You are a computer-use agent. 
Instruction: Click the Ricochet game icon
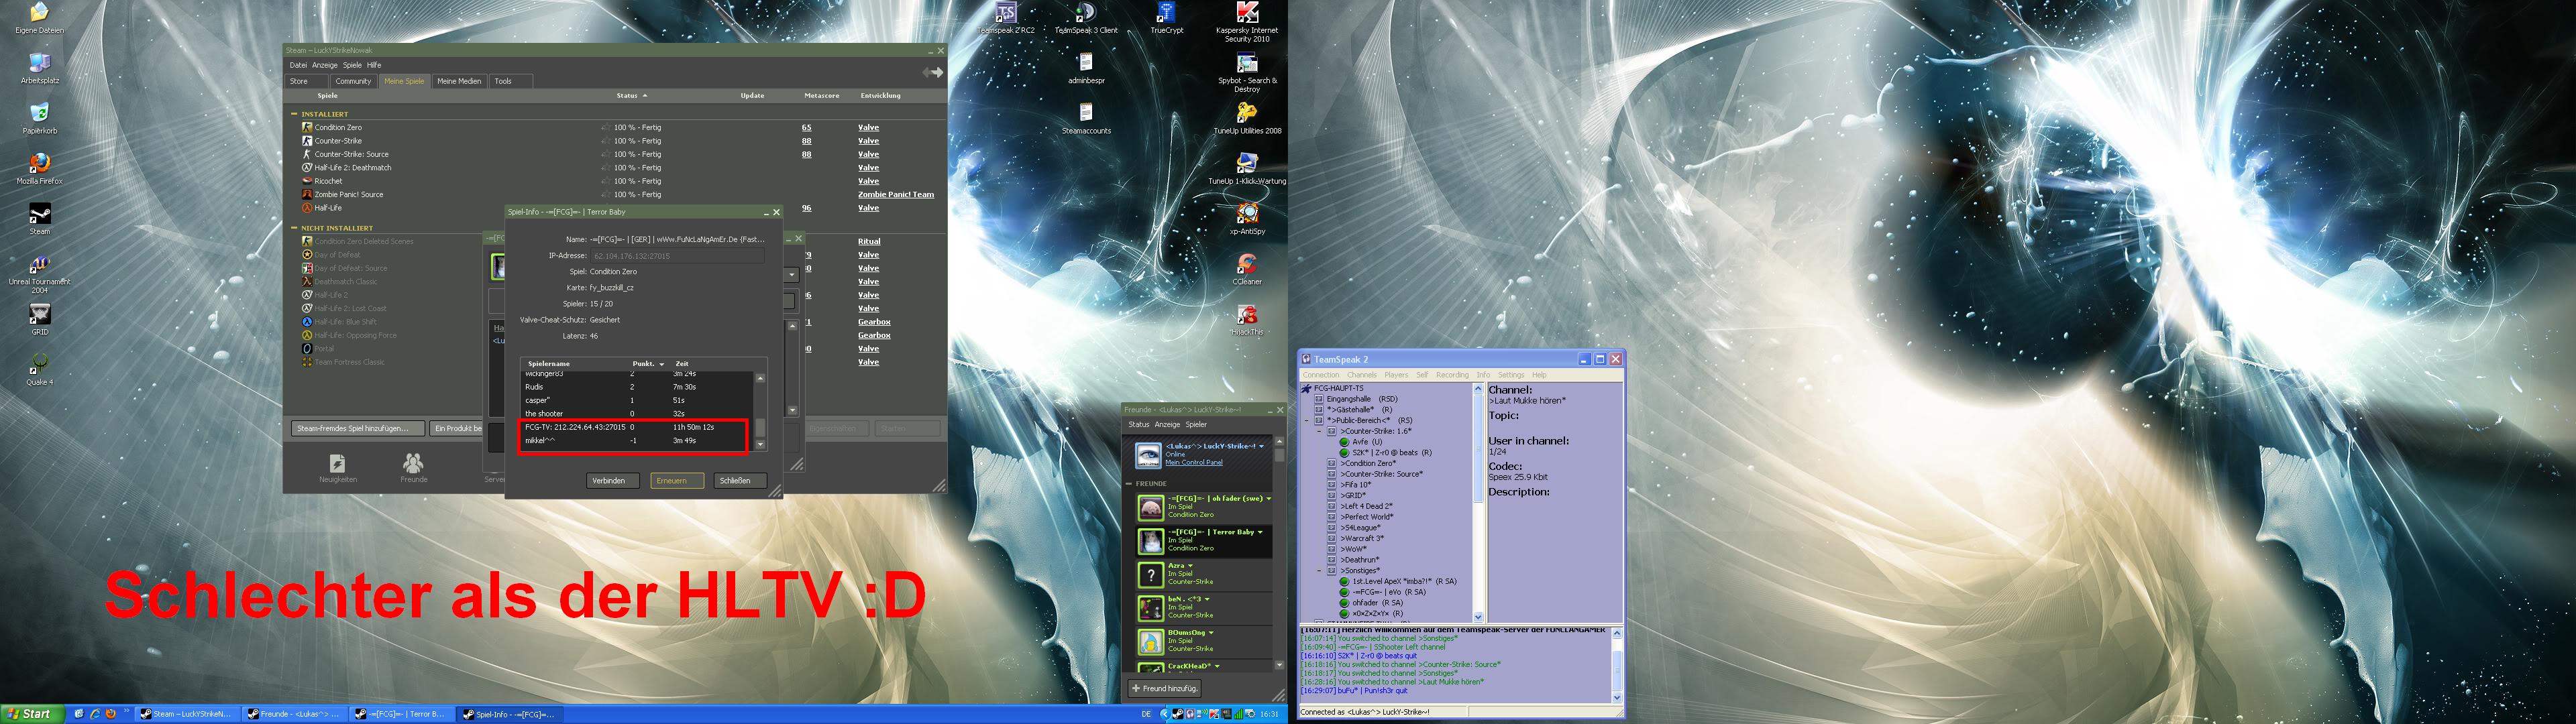coord(307,181)
